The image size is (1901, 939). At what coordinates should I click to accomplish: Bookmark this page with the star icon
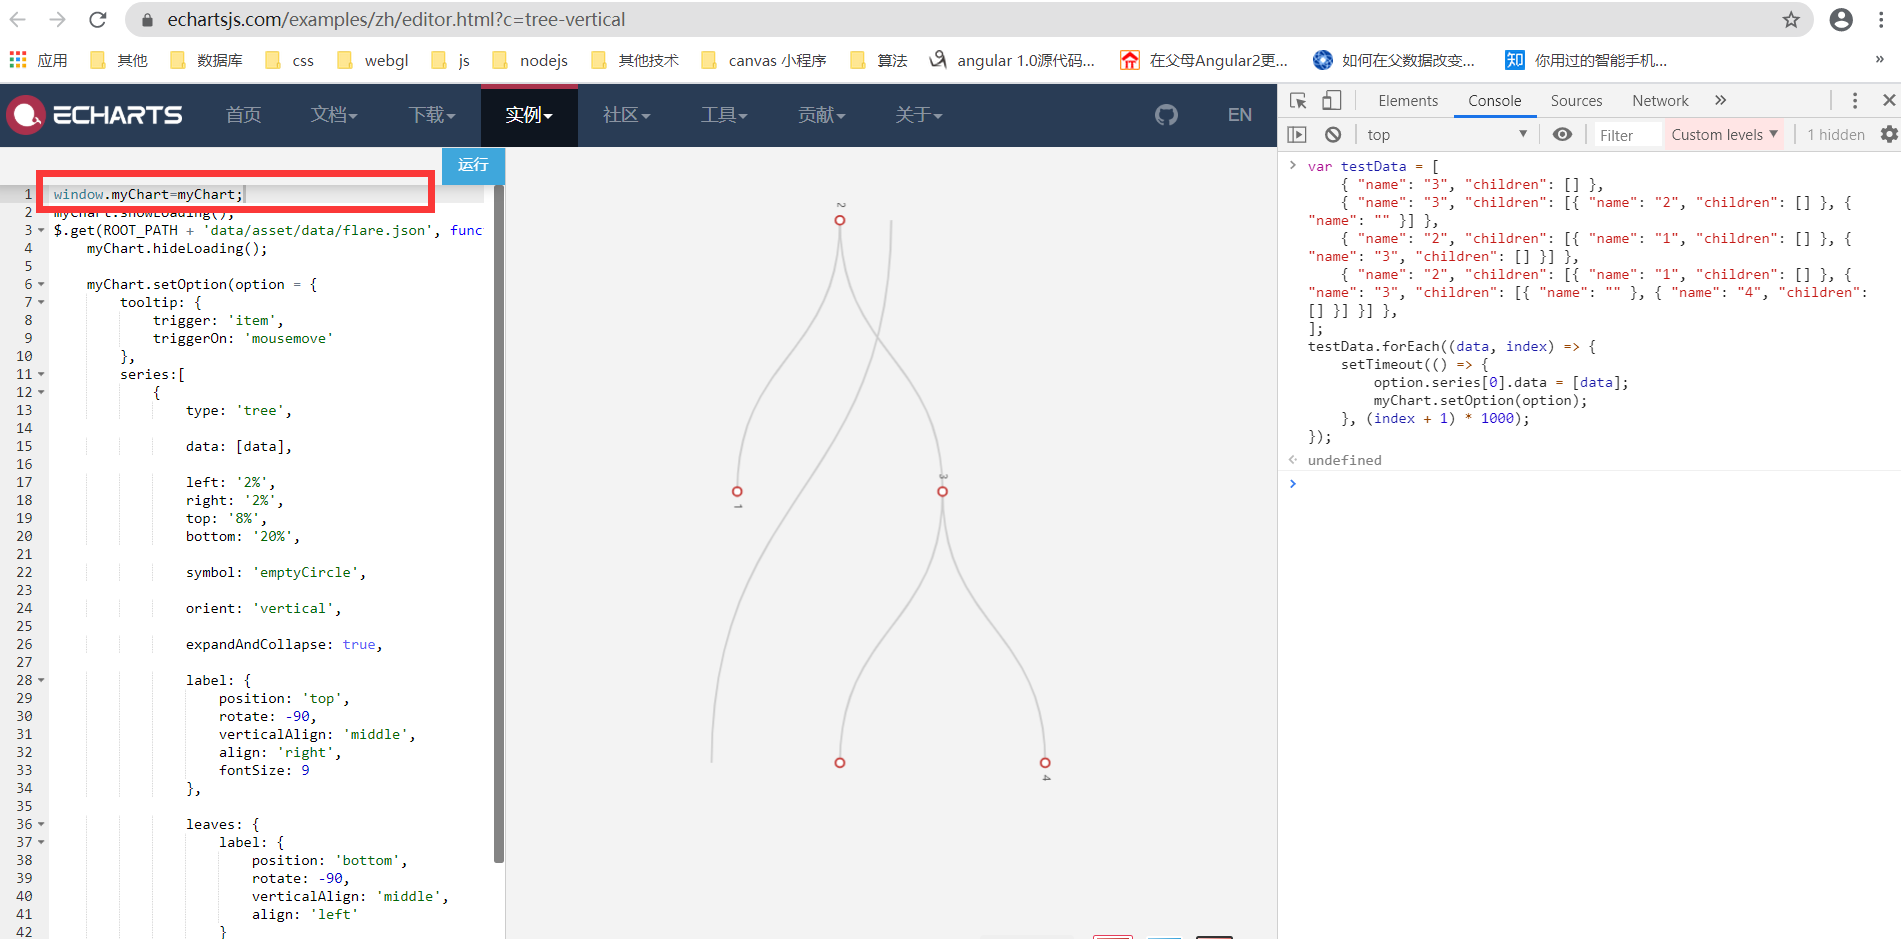coord(1791,20)
